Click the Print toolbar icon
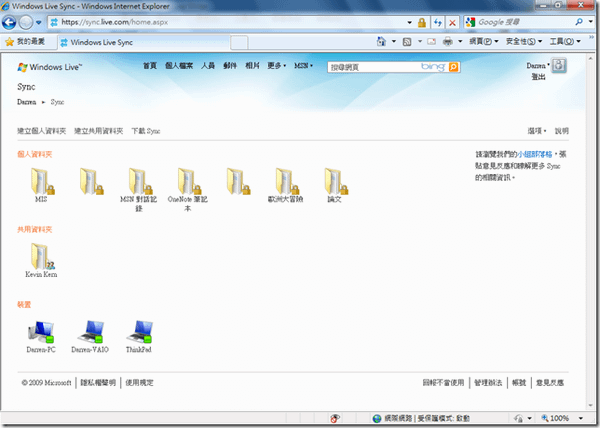 [448, 41]
